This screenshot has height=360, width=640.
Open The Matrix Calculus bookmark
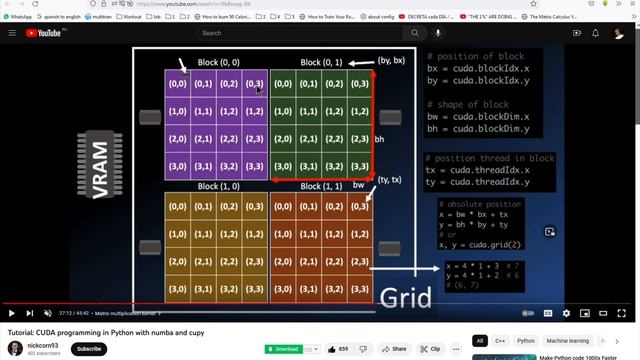(x=549, y=17)
